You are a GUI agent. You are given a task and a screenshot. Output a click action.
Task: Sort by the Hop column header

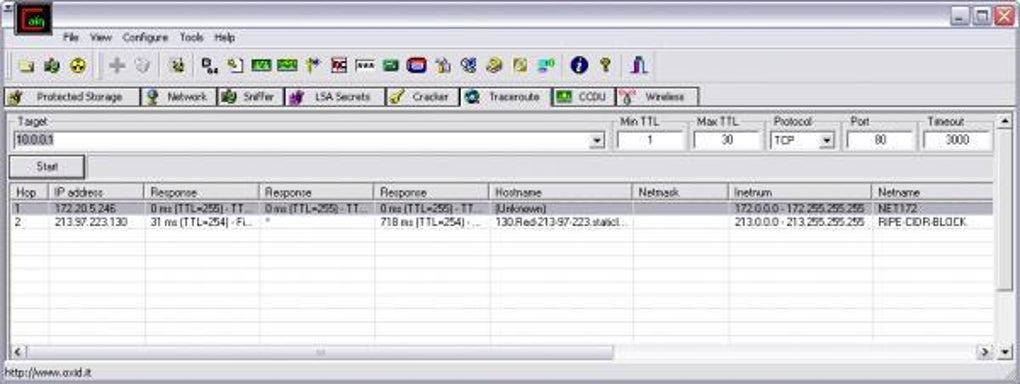[29, 193]
